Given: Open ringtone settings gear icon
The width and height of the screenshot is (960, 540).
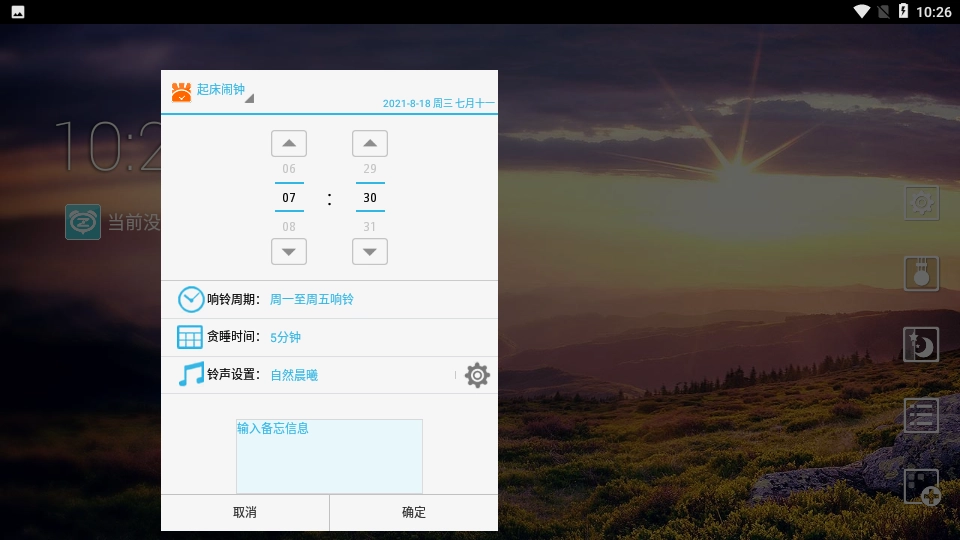Looking at the screenshot, I should pos(477,375).
